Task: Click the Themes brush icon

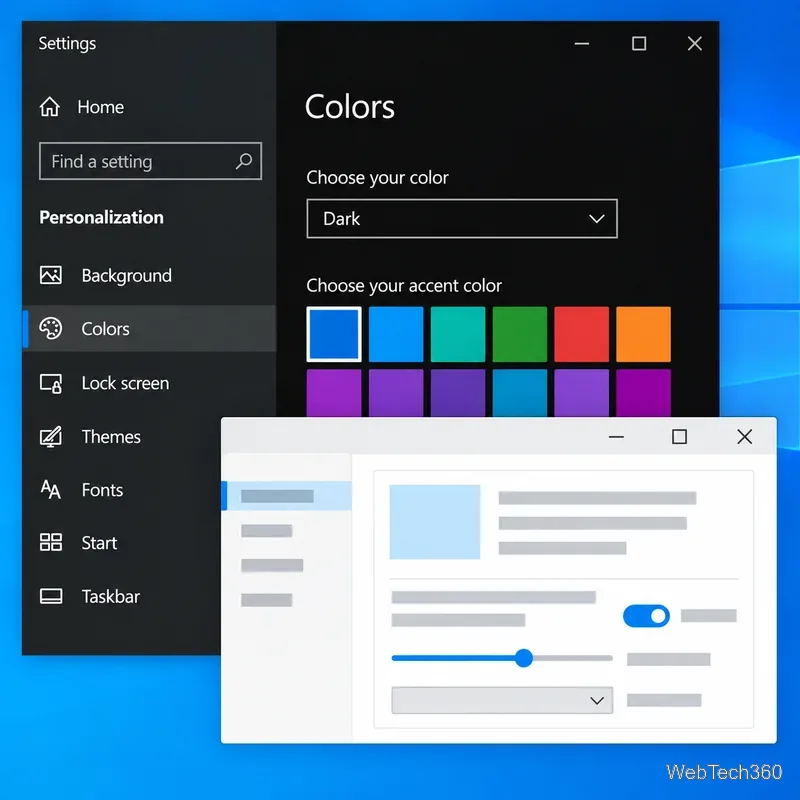Action: click(51, 437)
